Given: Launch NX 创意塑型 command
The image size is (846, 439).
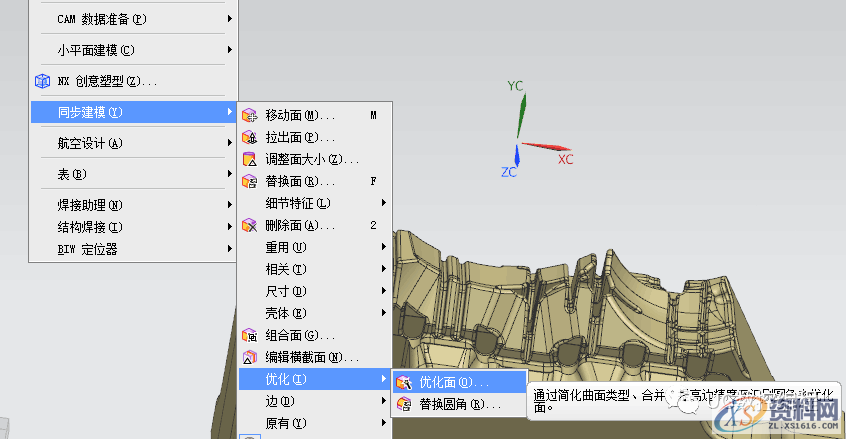Looking at the screenshot, I should click(133, 81).
